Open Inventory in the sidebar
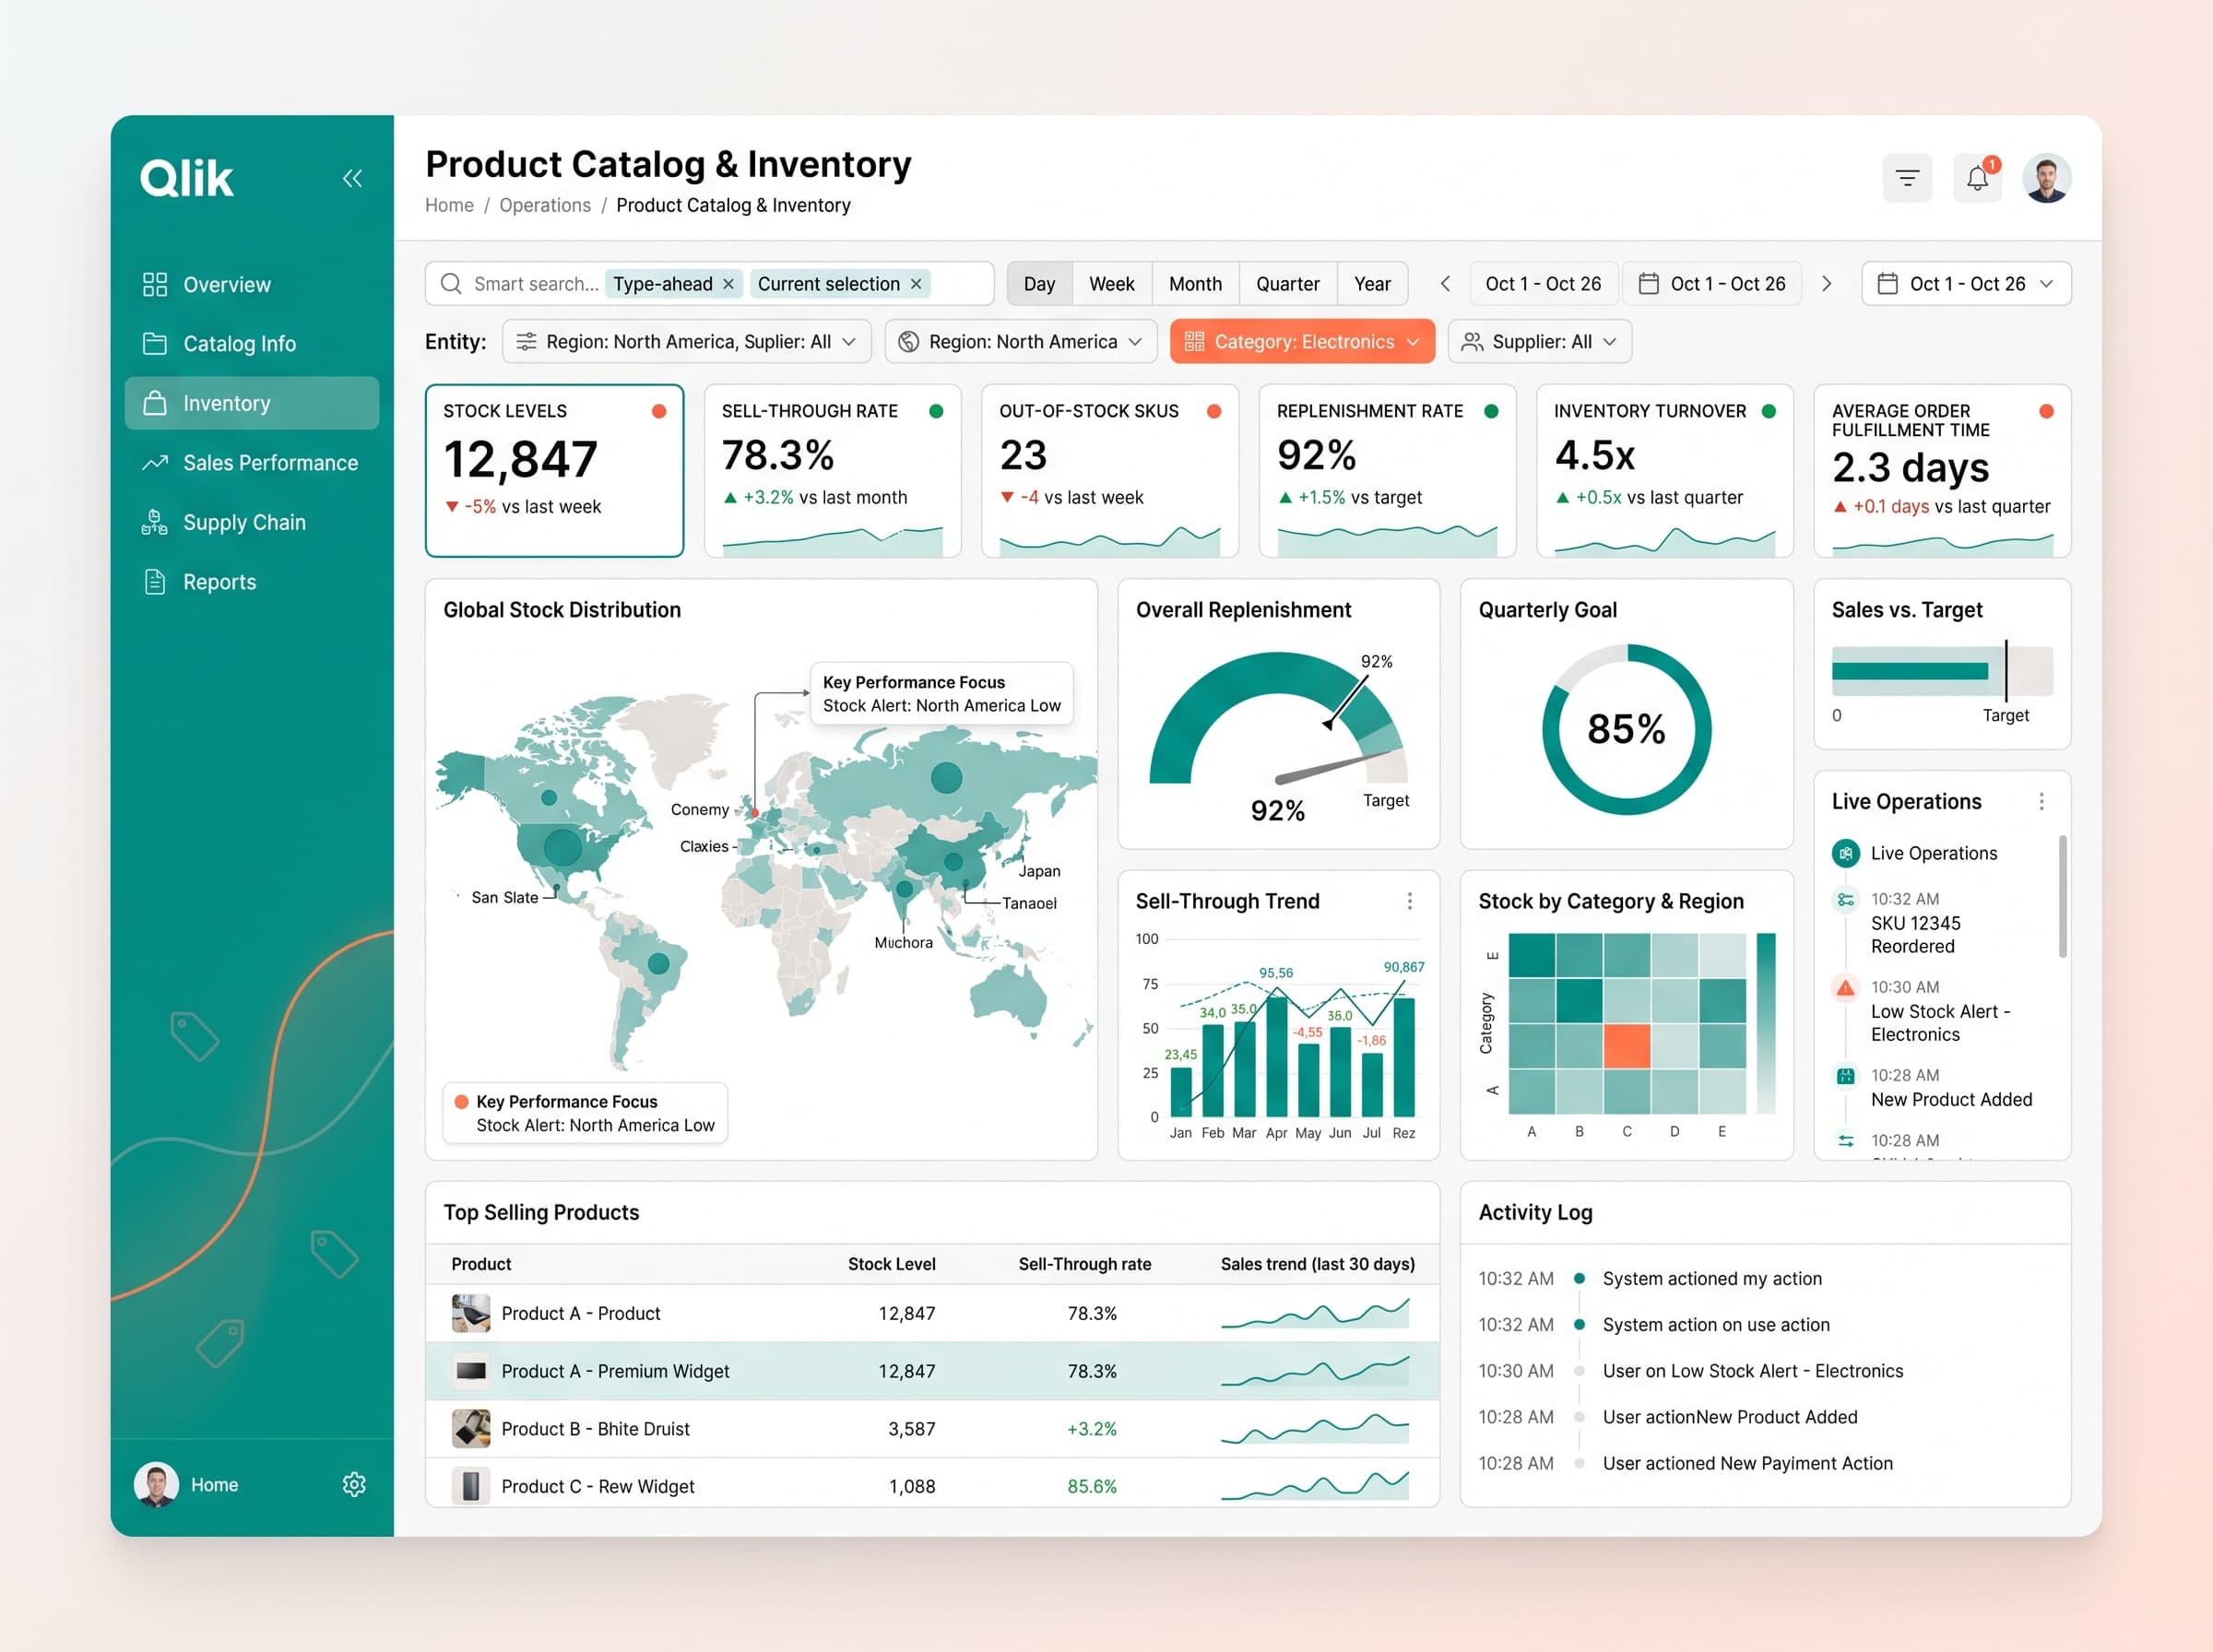The image size is (2213, 1652). pos(251,403)
